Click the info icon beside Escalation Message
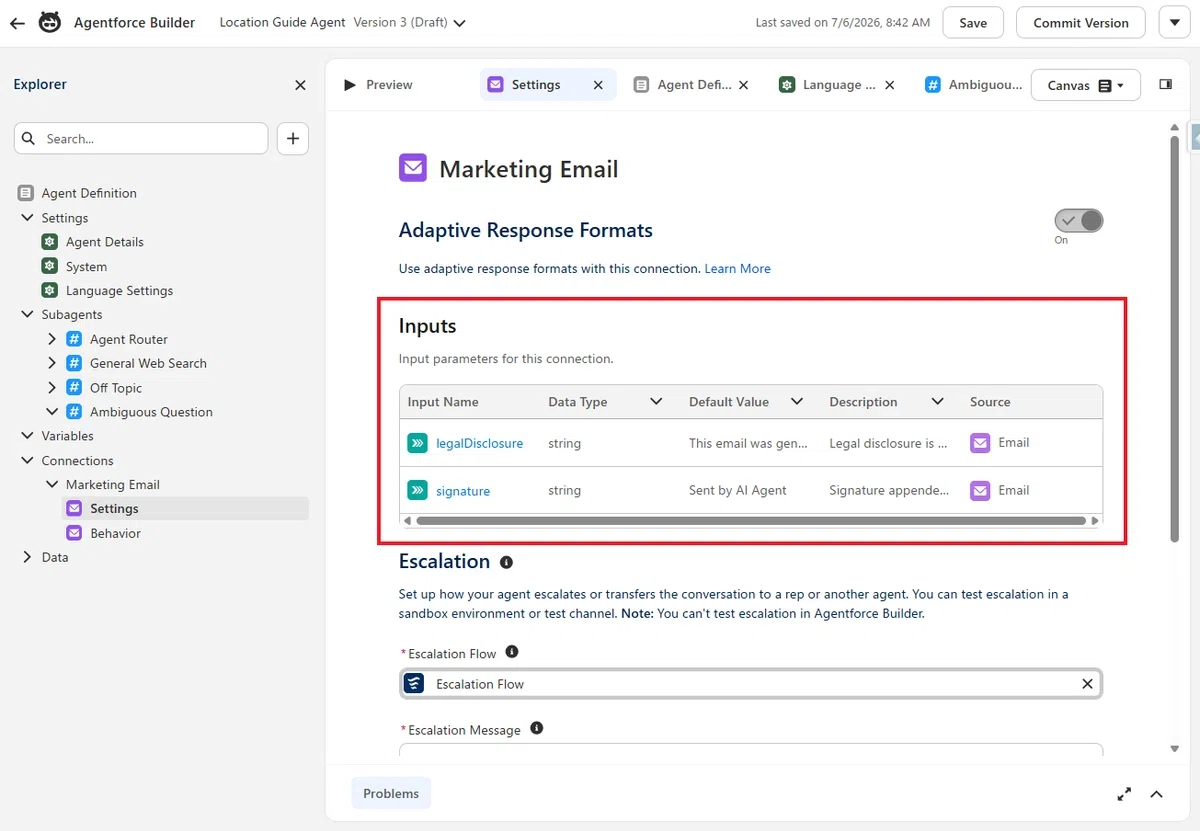The image size is (1200, 831). (x=536, y=728)
